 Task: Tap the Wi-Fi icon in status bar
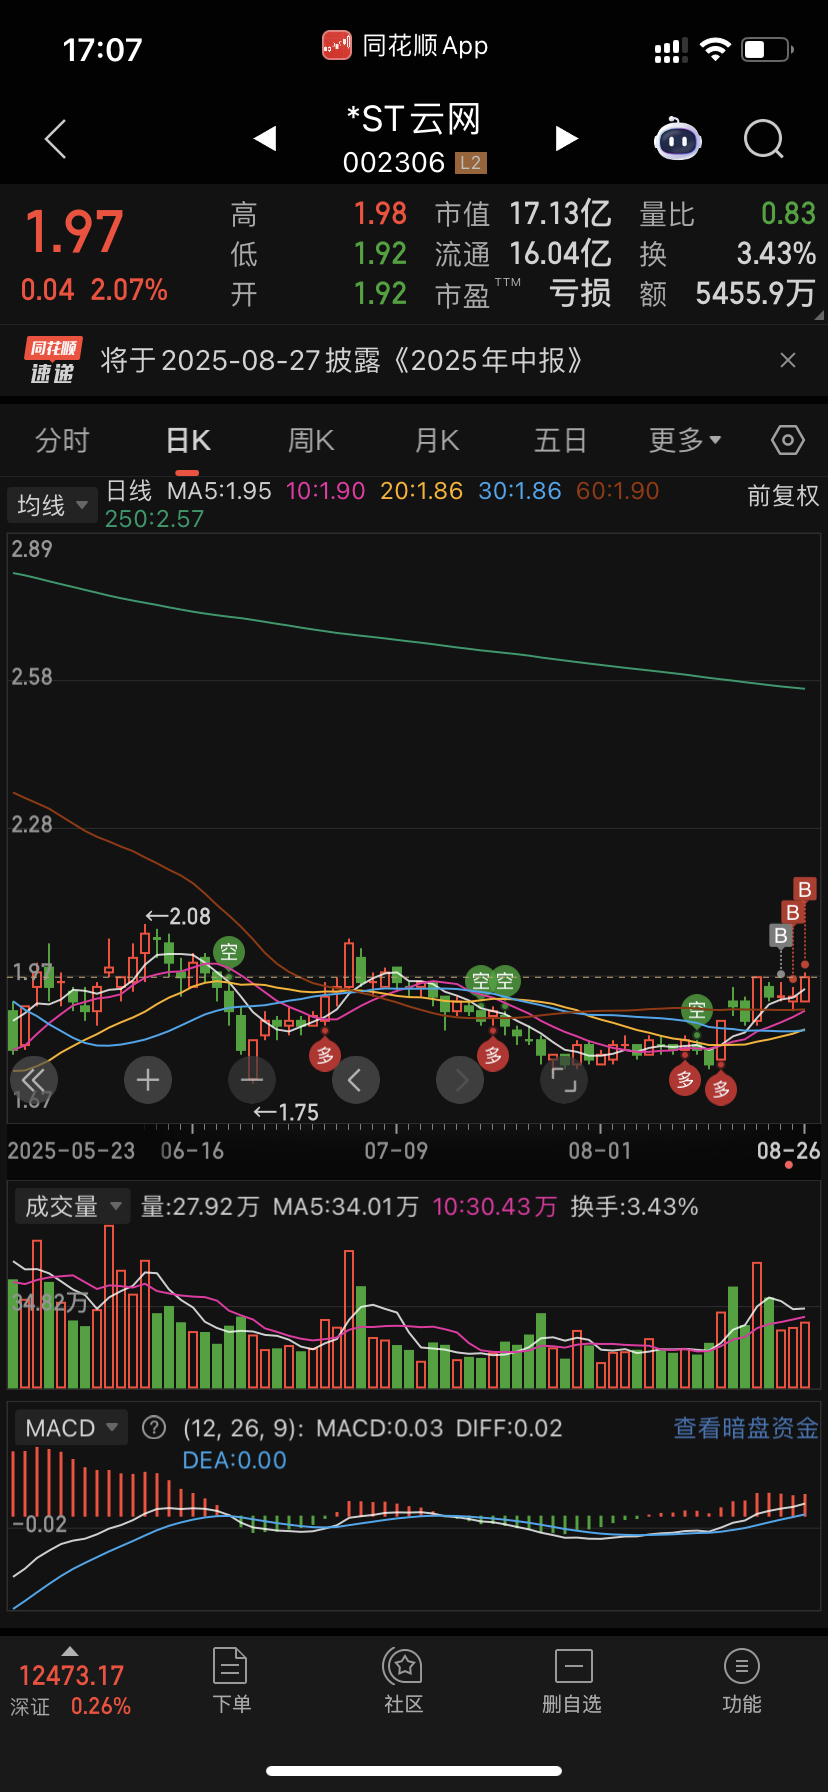pyautogui.click(x=715, y=49)
